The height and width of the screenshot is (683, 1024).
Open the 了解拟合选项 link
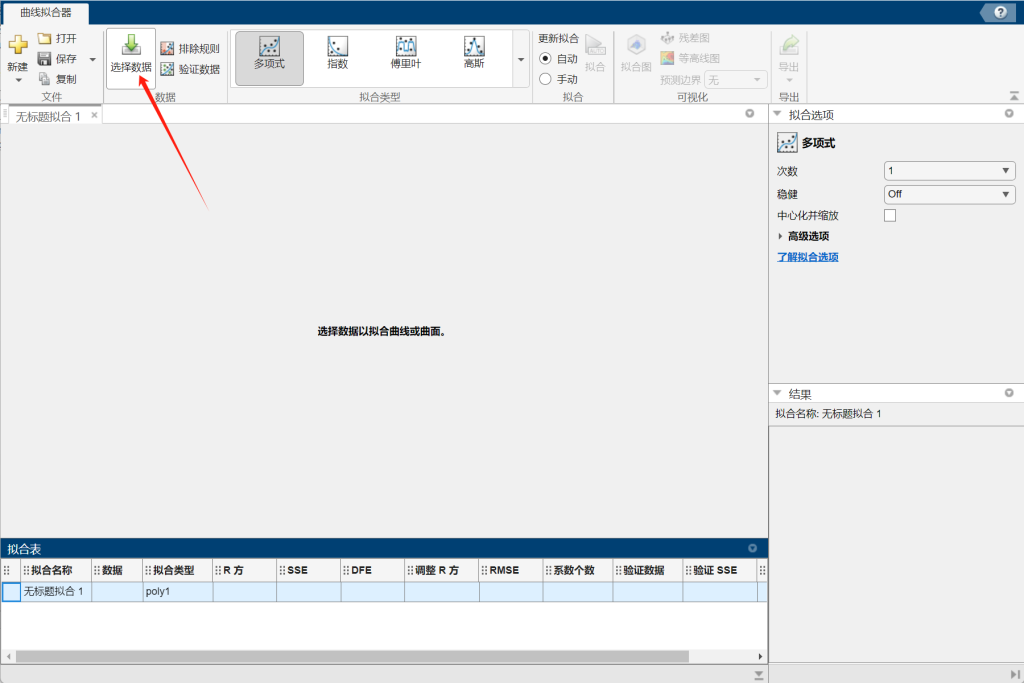pos(807,257)
